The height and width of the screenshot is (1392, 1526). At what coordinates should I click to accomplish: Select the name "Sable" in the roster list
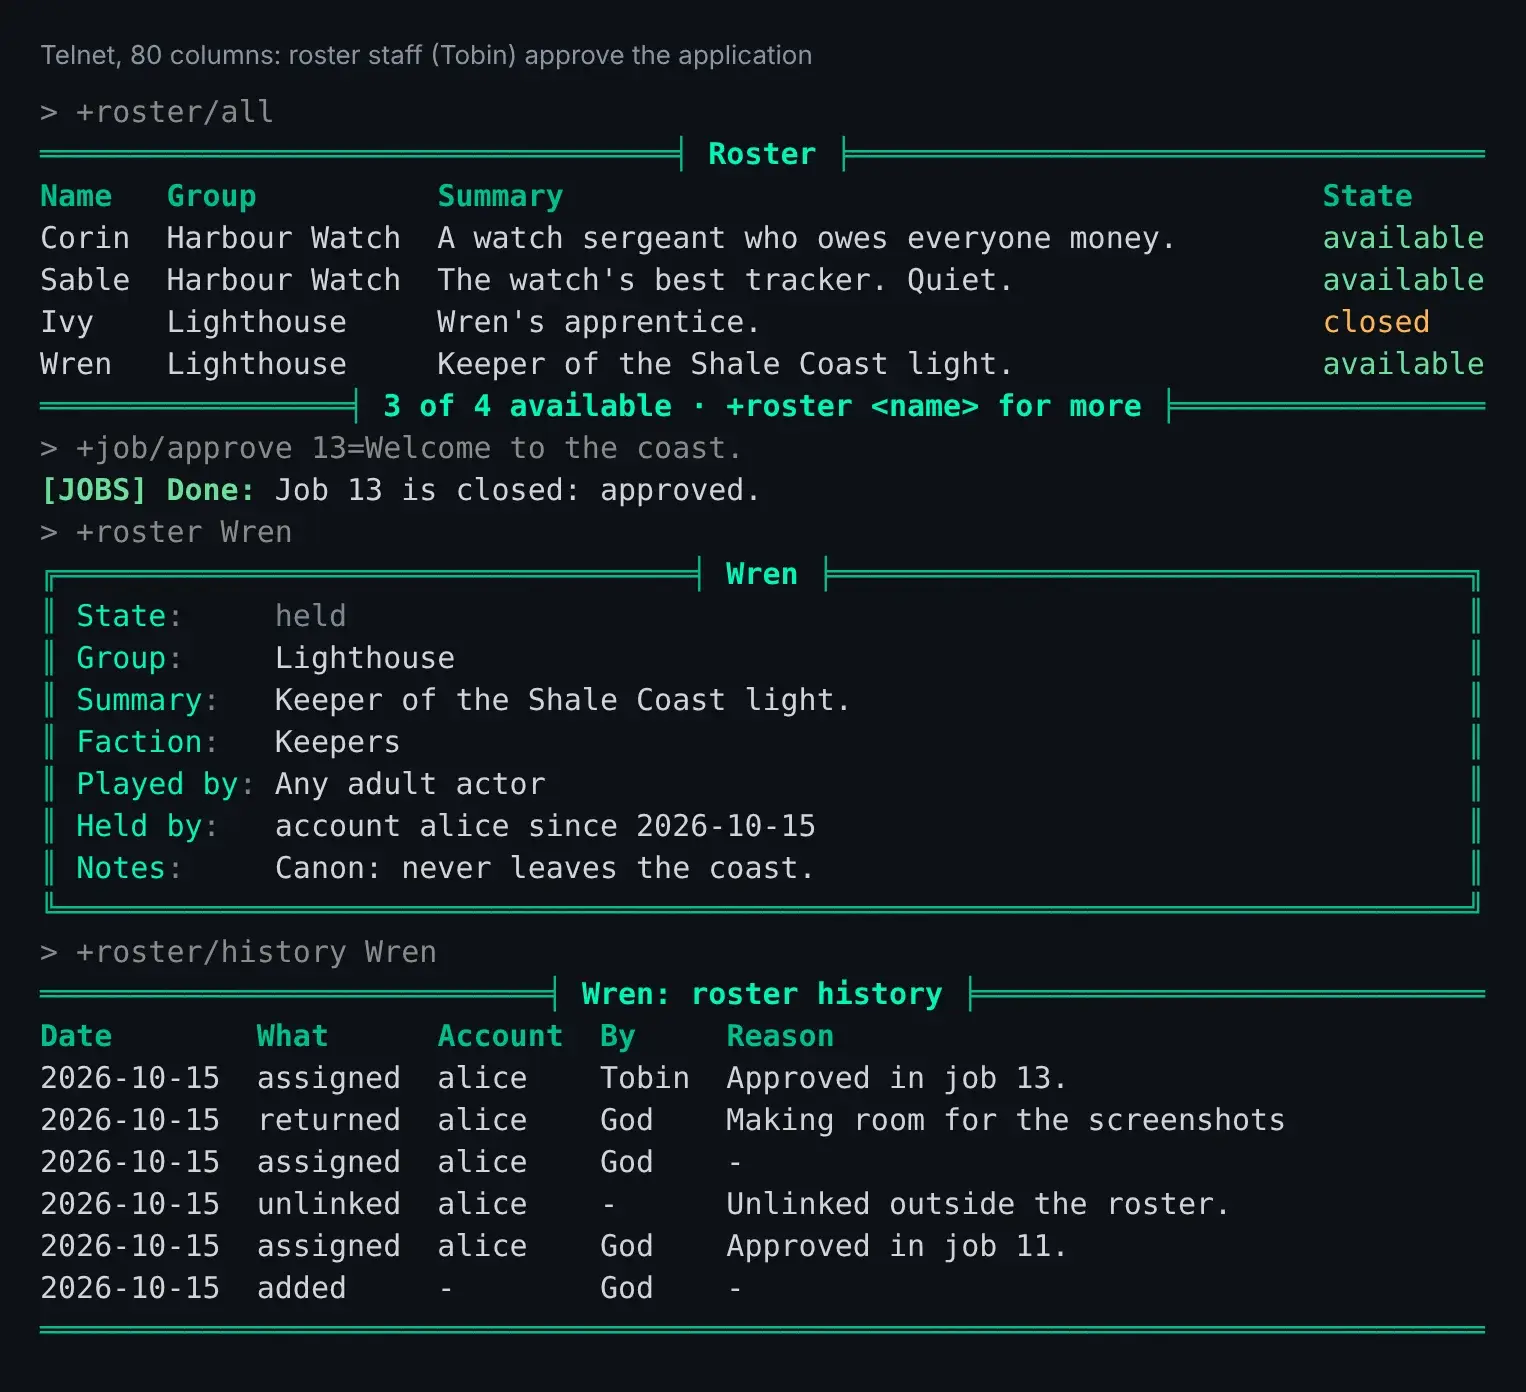[x=85, y=280]
